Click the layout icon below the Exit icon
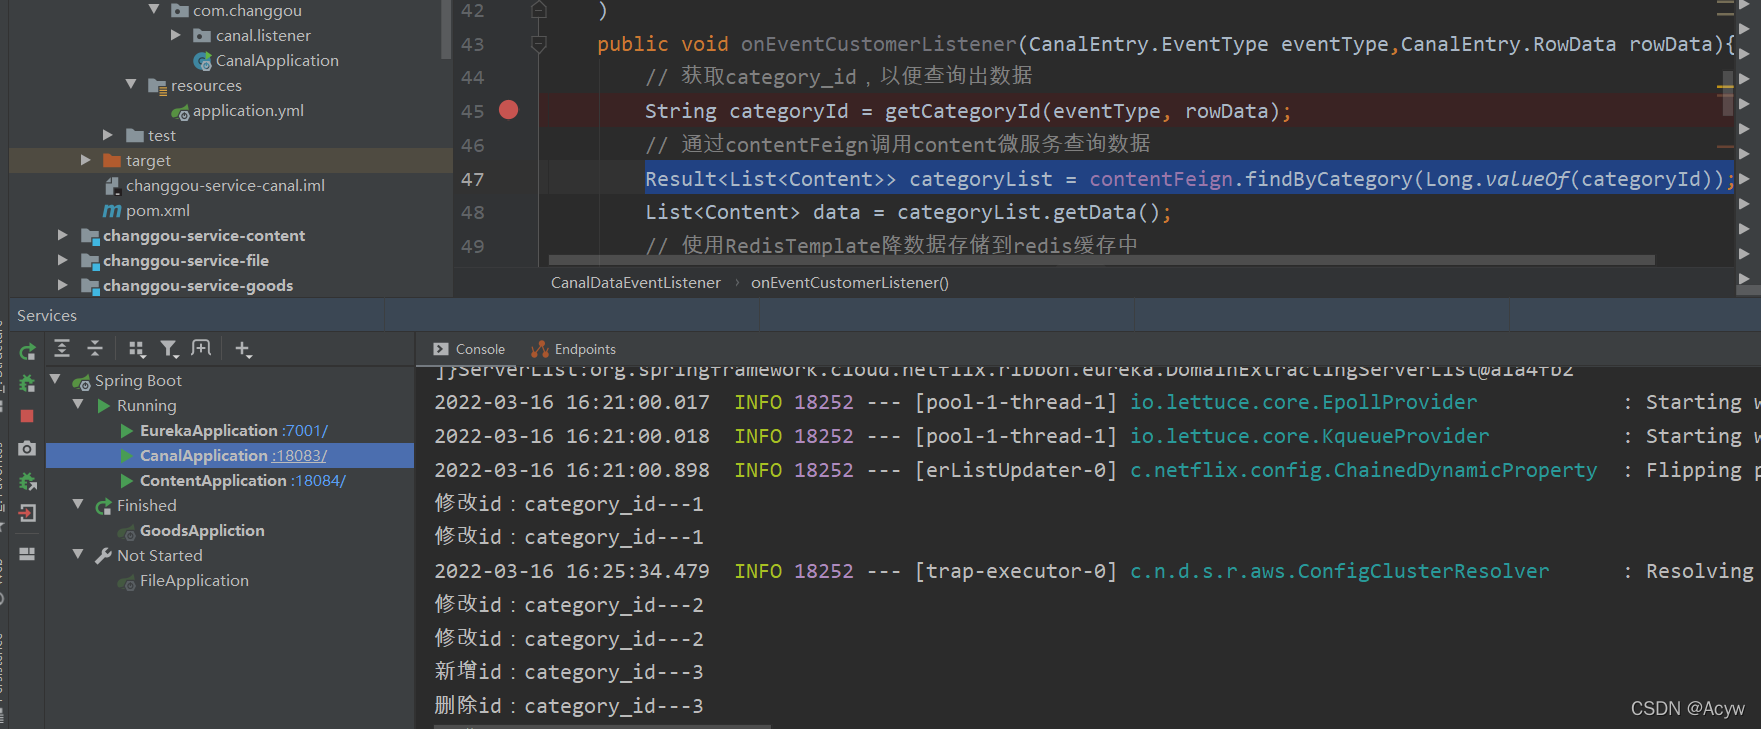Viewport: 1761px width, 729px height. [27, 553]
